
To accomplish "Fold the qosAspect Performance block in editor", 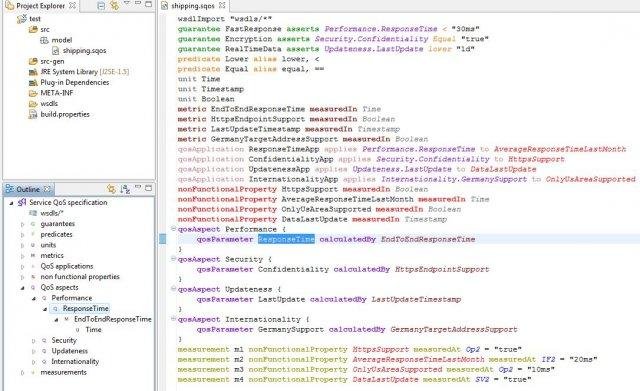I will (x=173, y=229).
